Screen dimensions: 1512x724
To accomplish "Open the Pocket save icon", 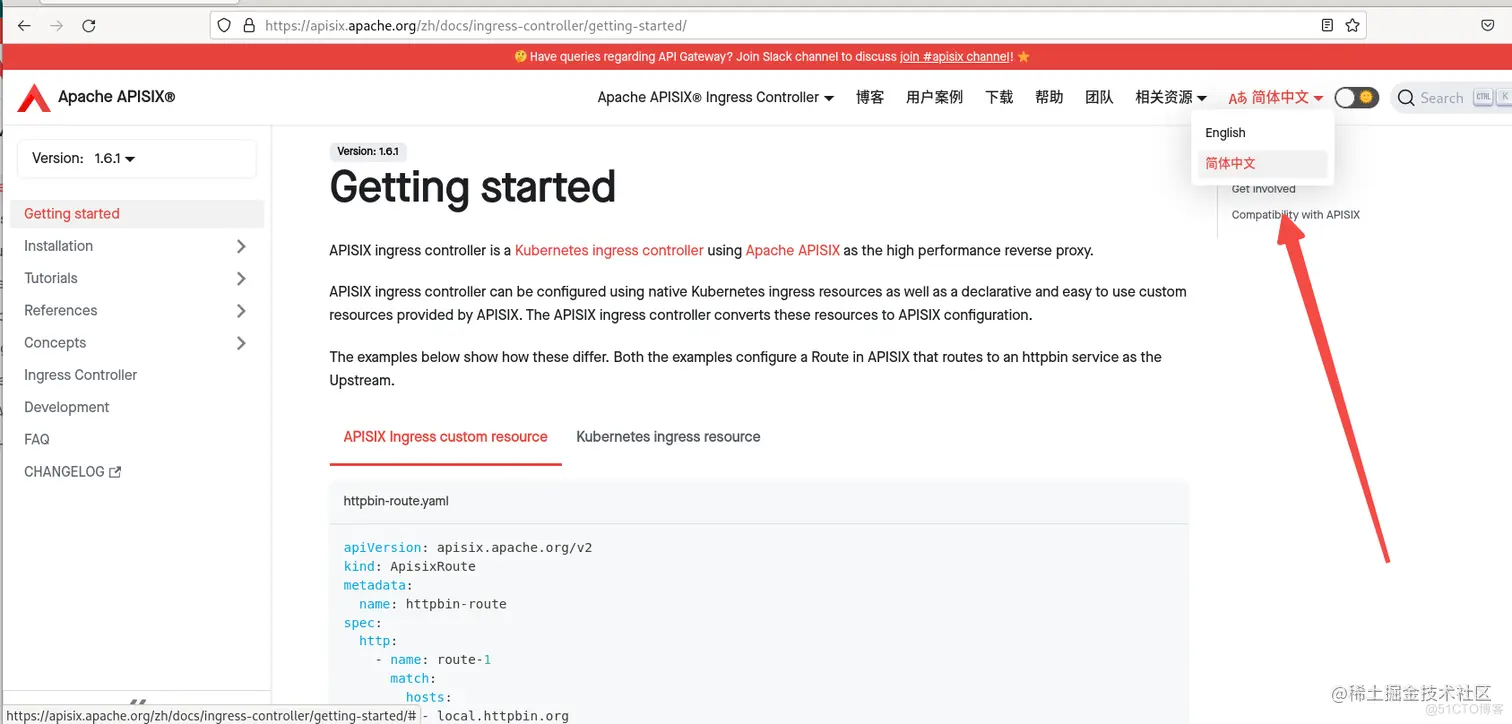I will (1488, 25).
